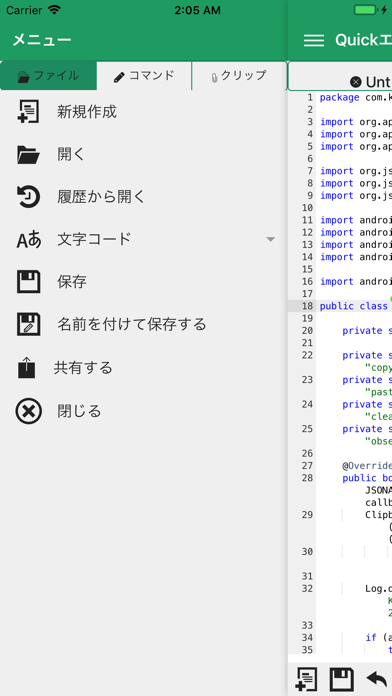Tap the save floppy icon in the bottom toolbar
The height and width of the screenshot is (696, 392).
[x=342, y=680]
